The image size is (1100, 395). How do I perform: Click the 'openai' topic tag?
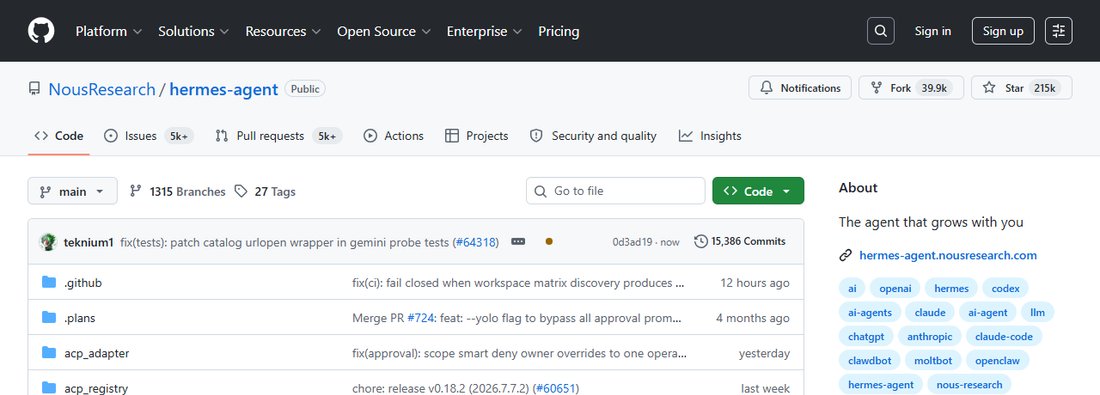point(894,288)
